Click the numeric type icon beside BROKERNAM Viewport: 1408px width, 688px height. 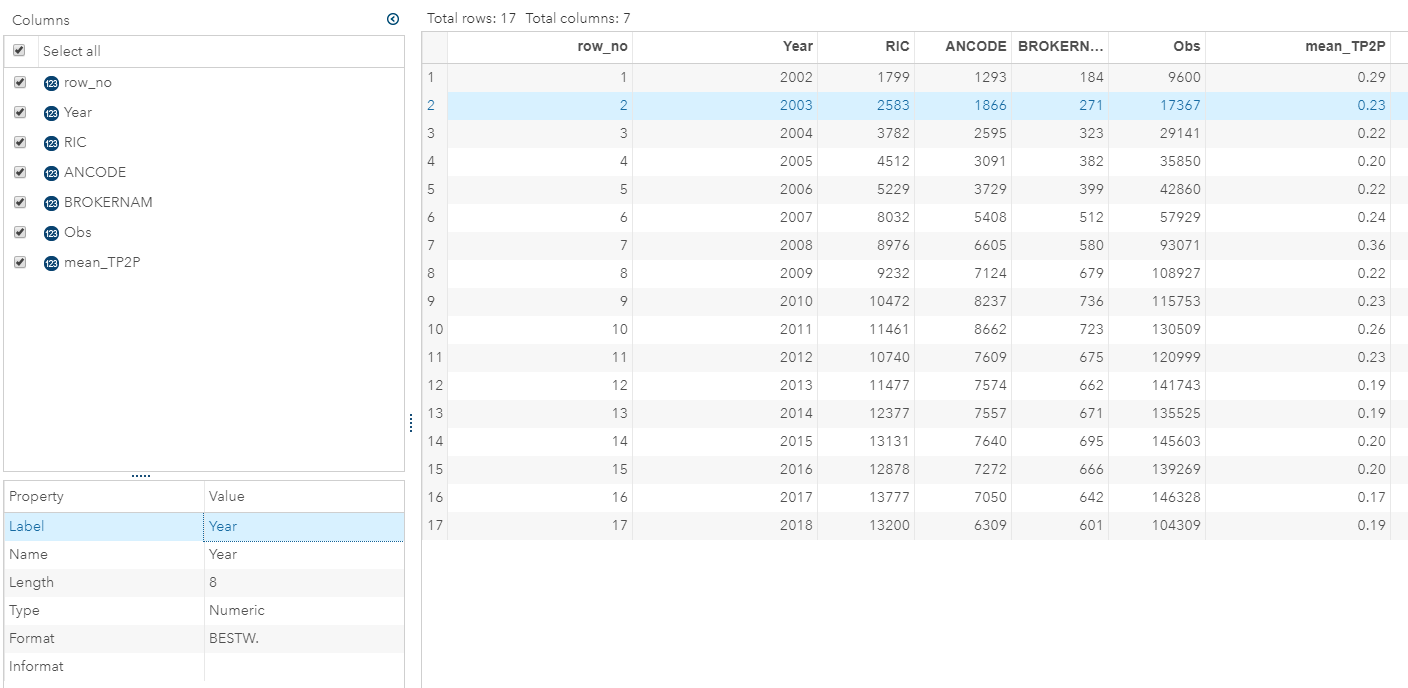click(52, 202)
